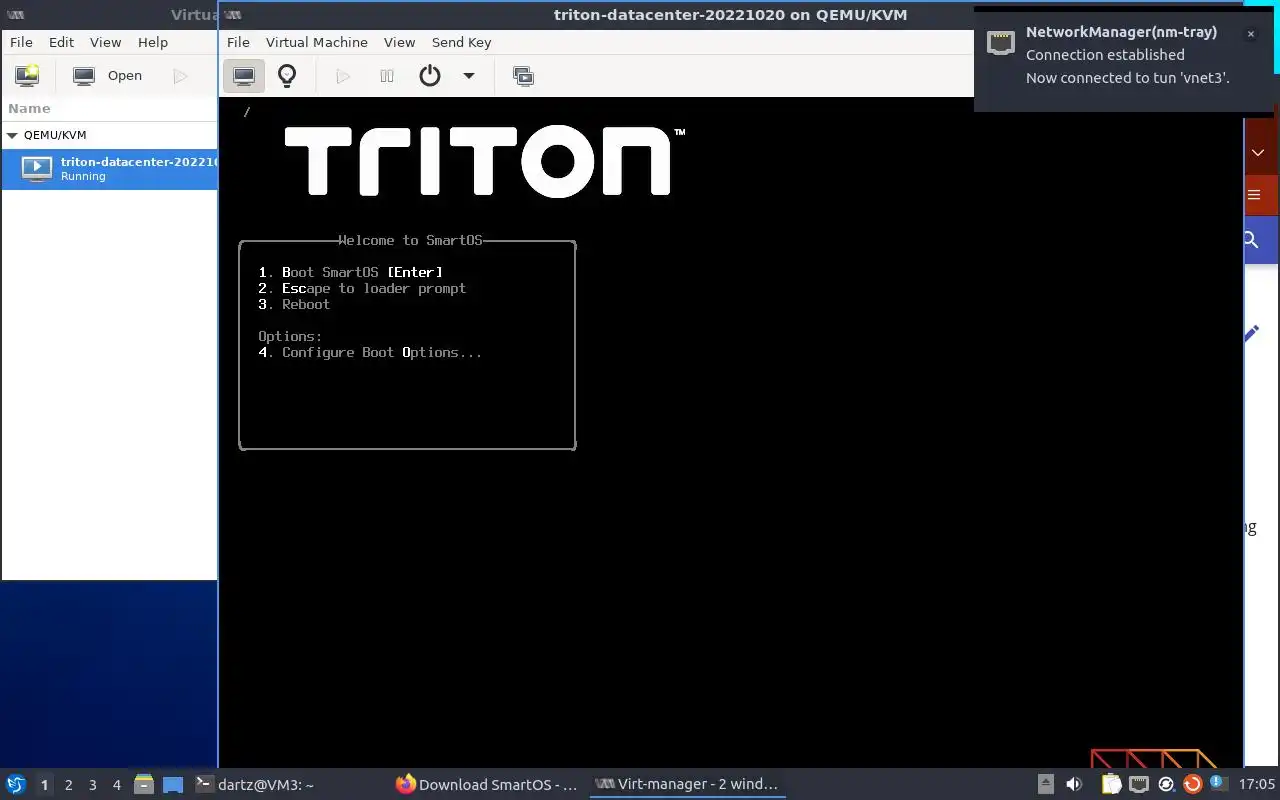
Task: Shut down the VM with power button
Action: (x=430, y=76)
